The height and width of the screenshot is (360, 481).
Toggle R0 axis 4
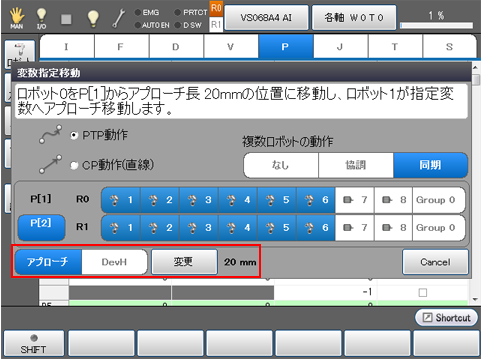coord(238,200)
